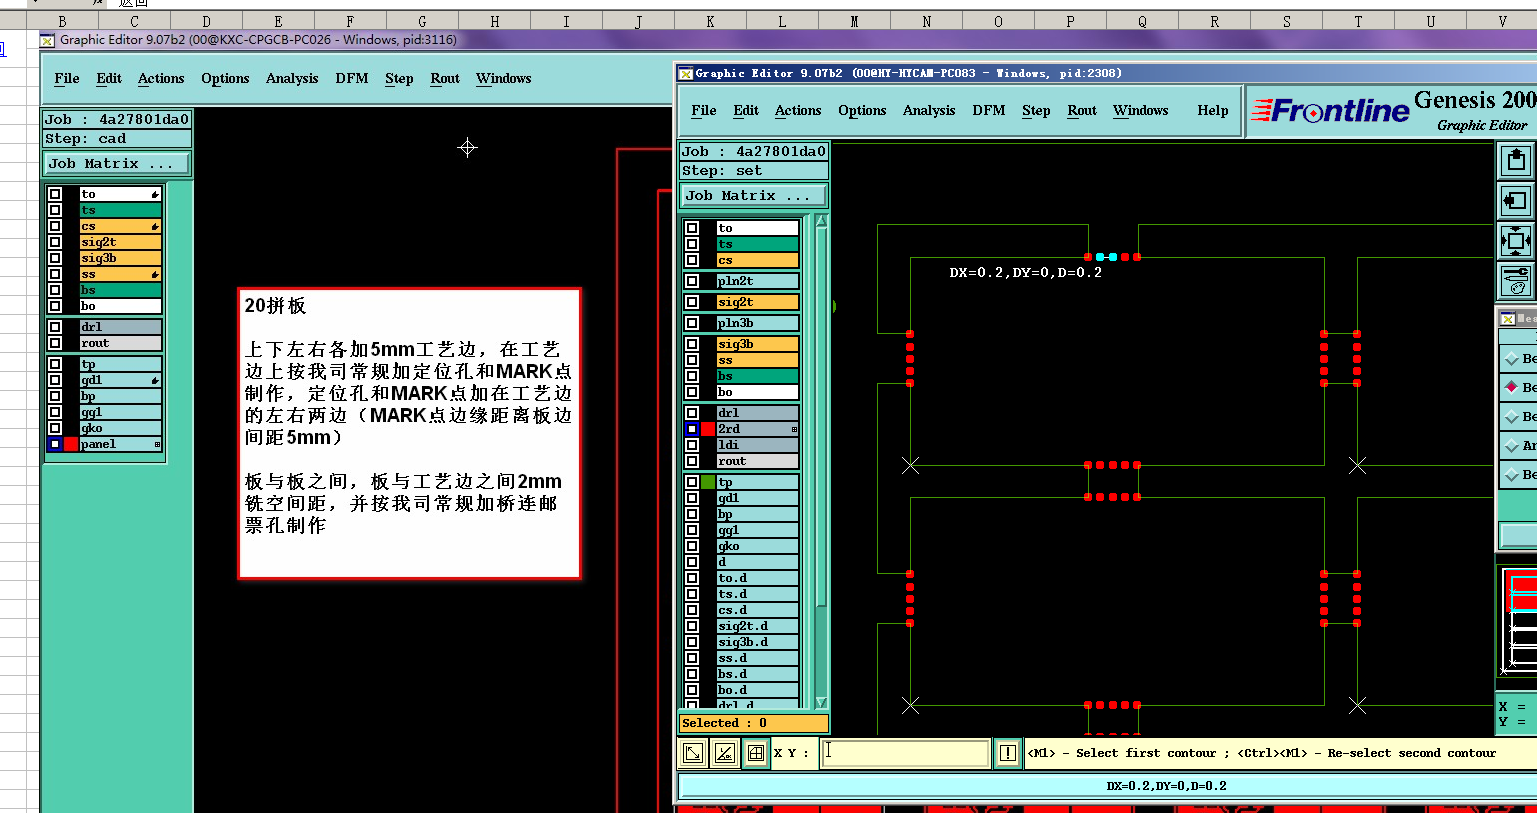Toggle the drl checkbox in the cad window
Image resolution: width=1537 pixels, height=813 pixels.
[55, 327]
